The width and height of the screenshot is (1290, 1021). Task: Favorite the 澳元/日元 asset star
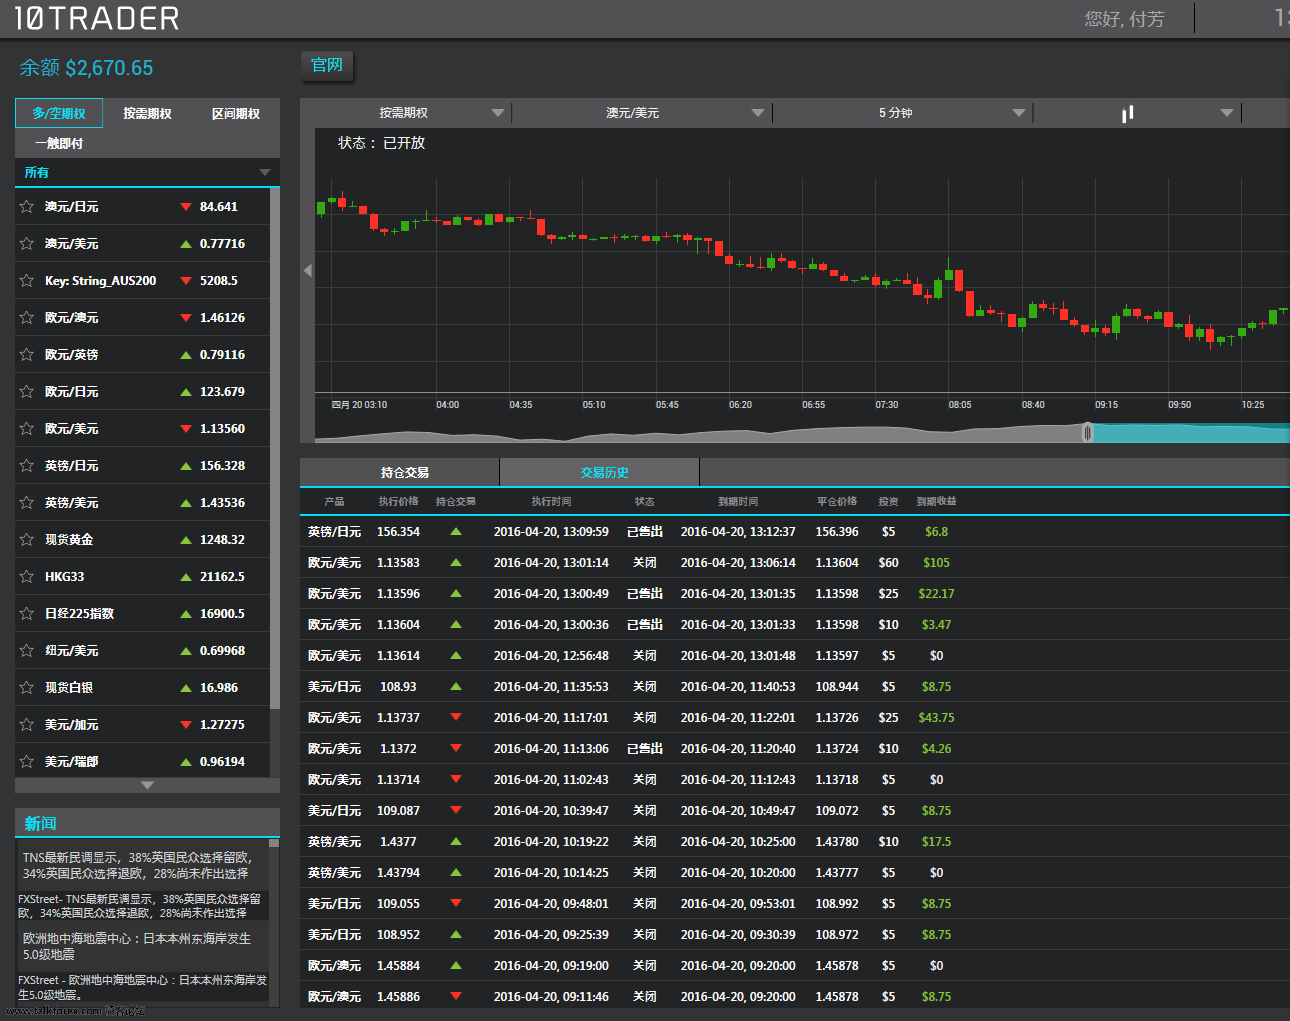pyautogui.click(x=27, y=207)
